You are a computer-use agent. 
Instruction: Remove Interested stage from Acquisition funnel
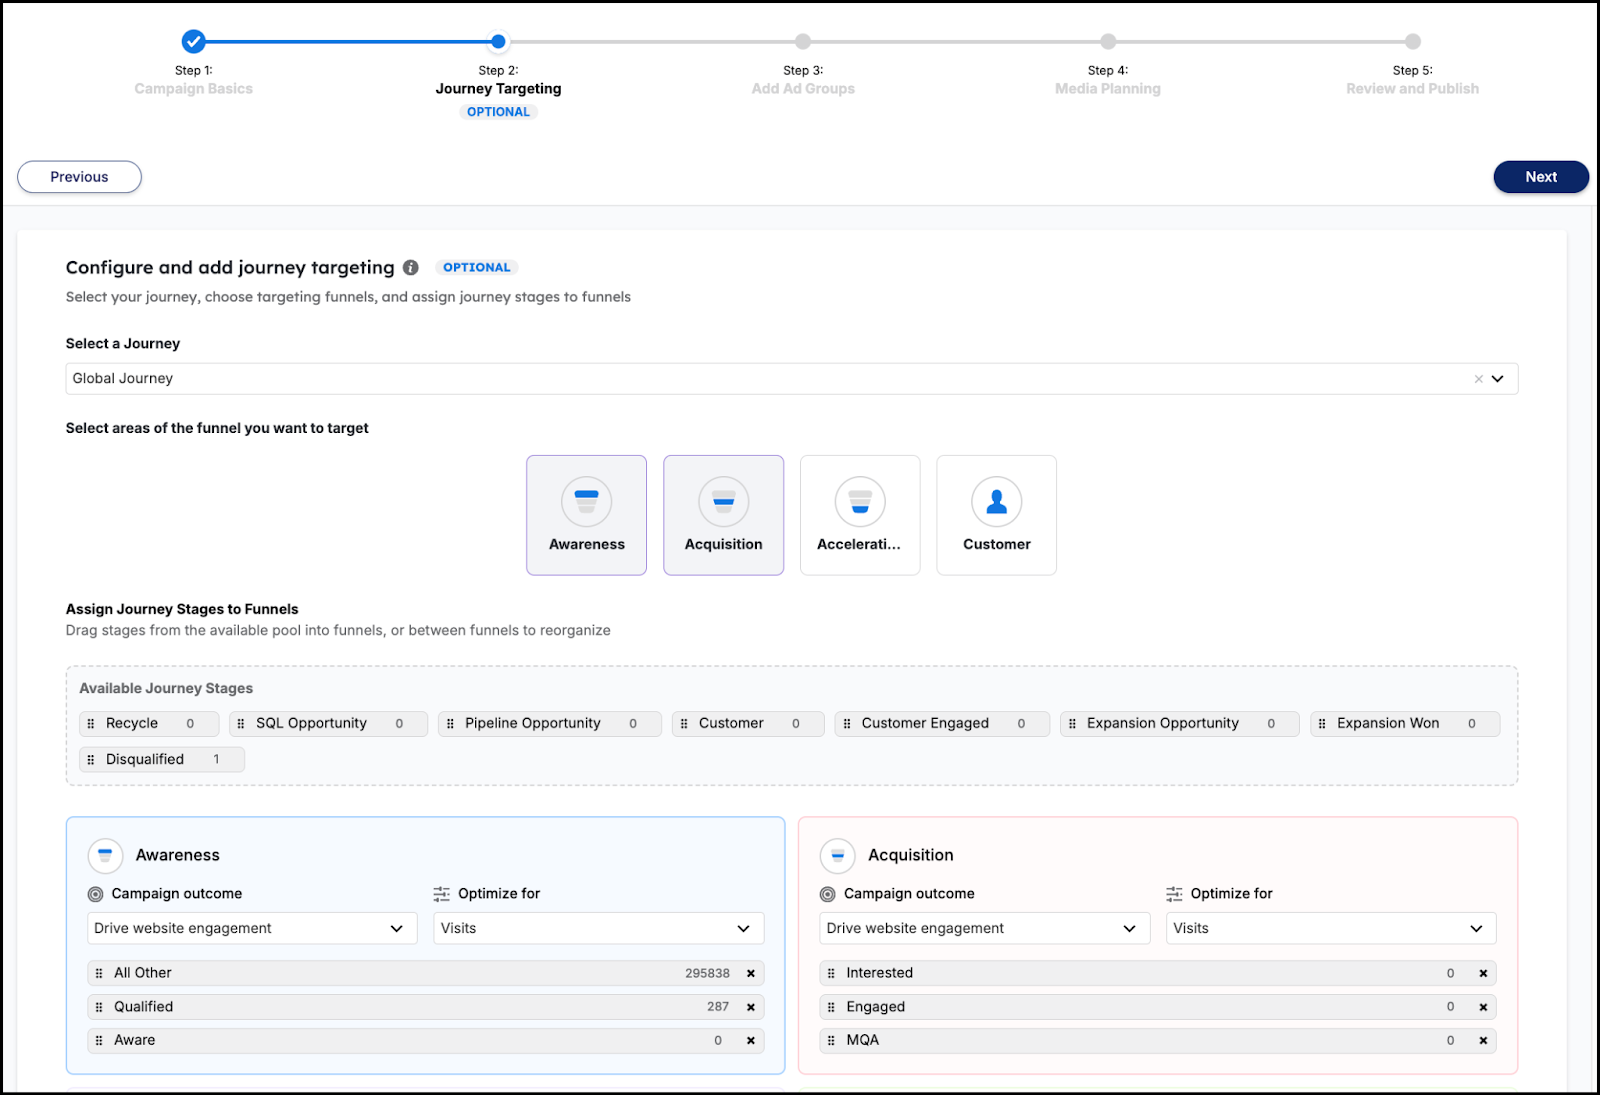coord(1483,973)
